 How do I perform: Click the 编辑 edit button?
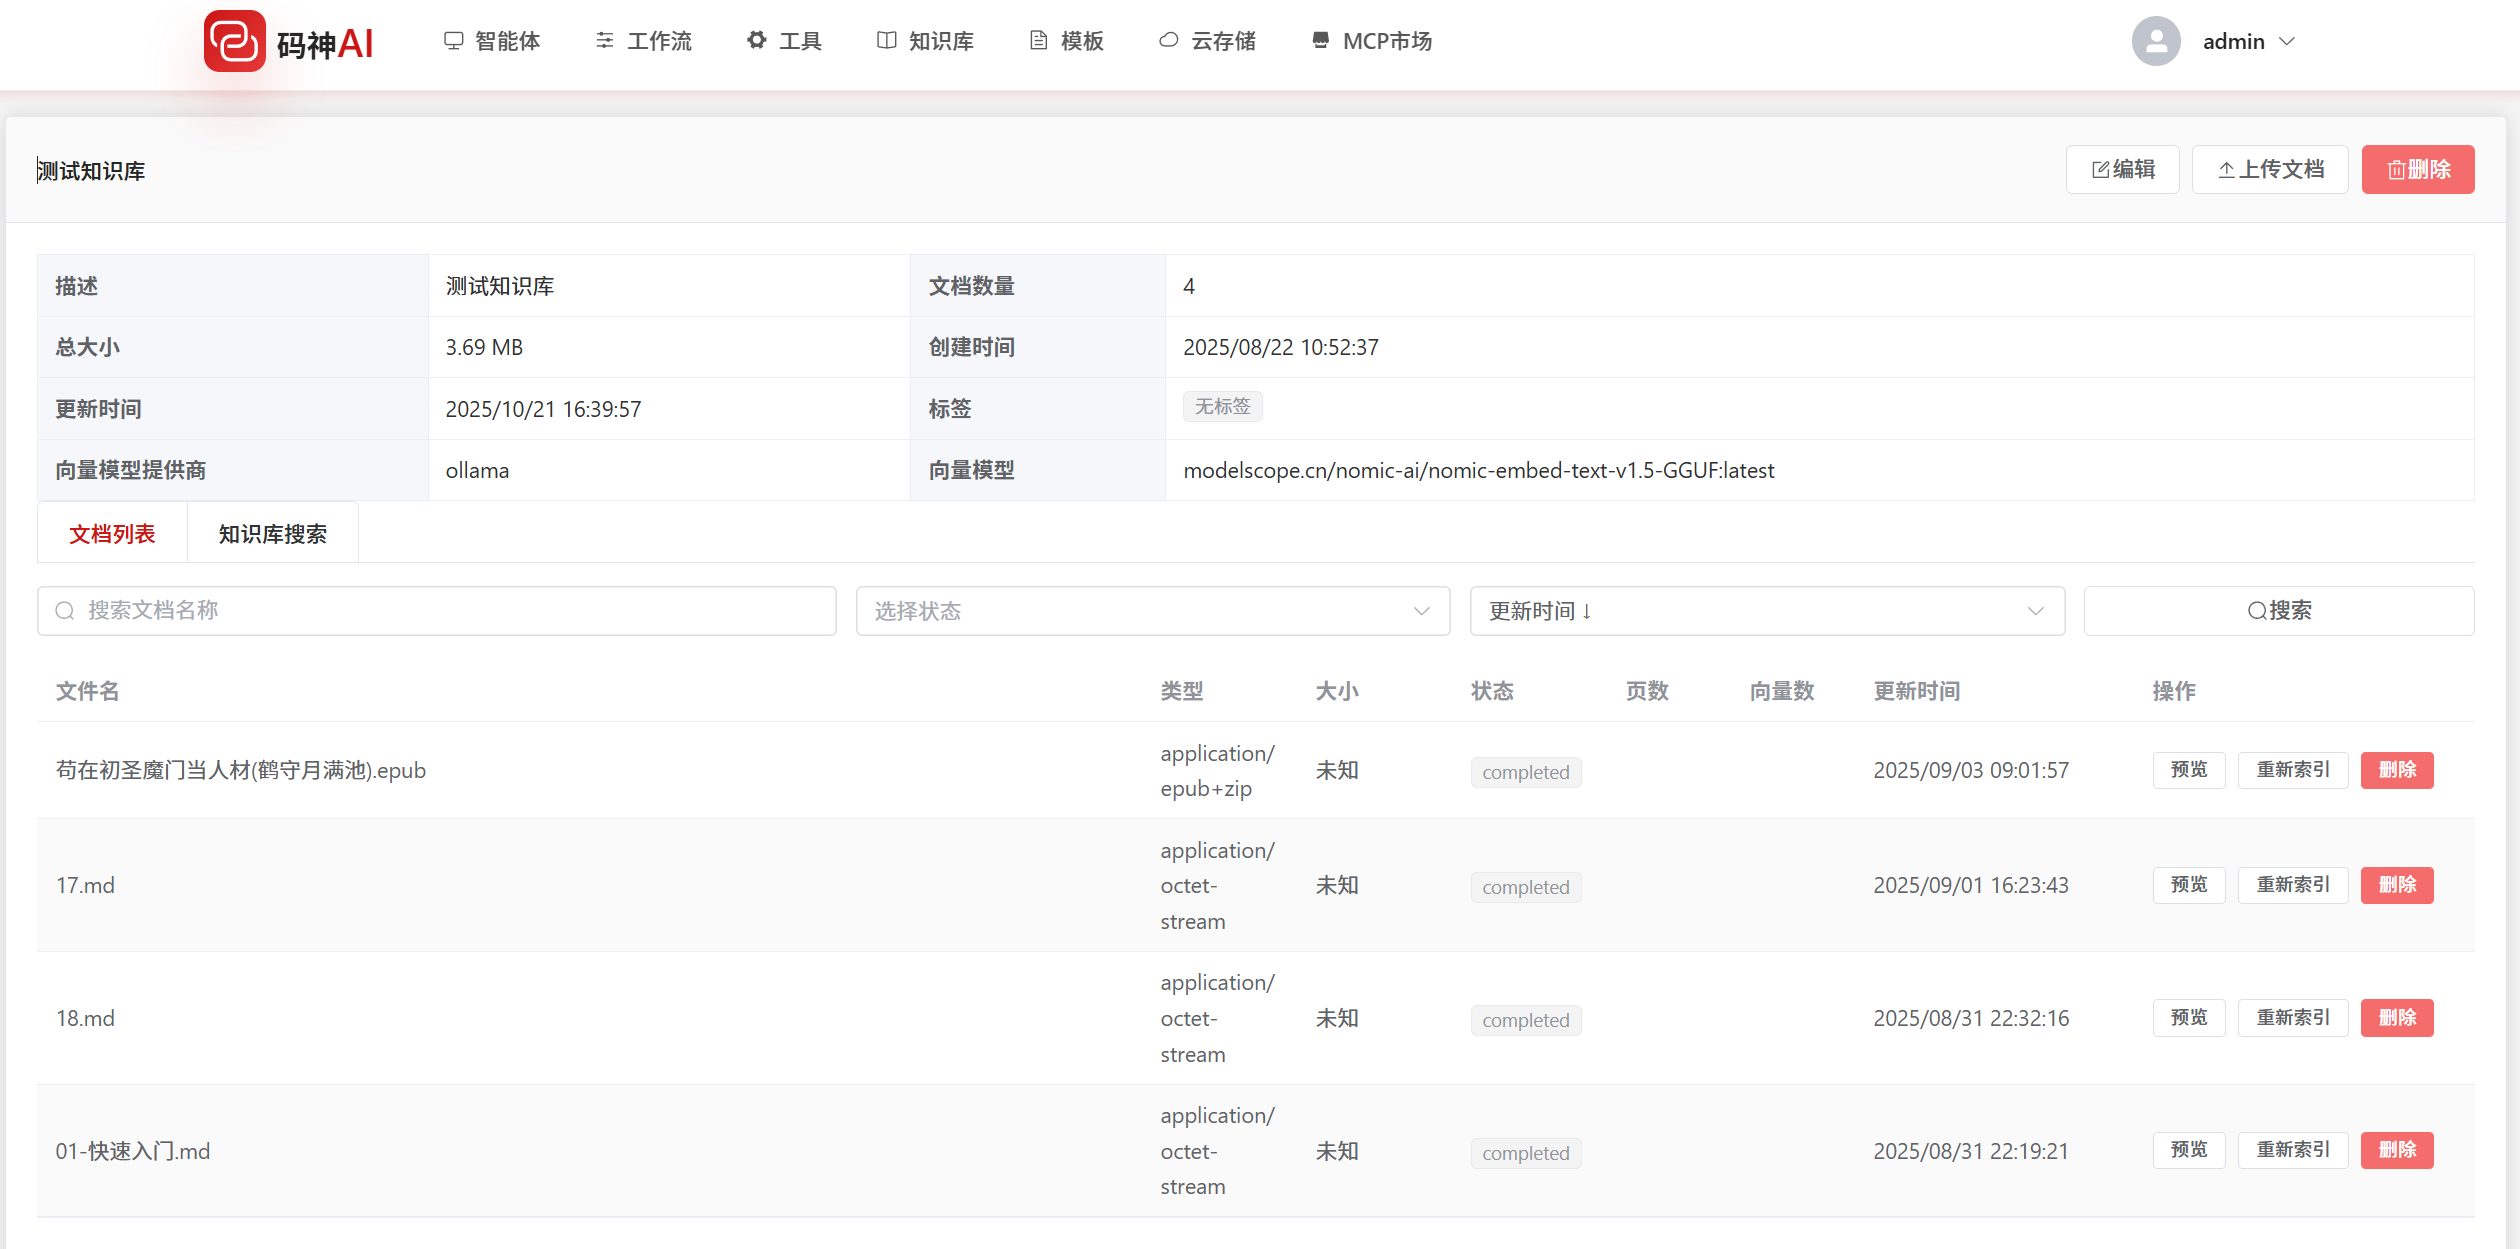(2122, 169)
